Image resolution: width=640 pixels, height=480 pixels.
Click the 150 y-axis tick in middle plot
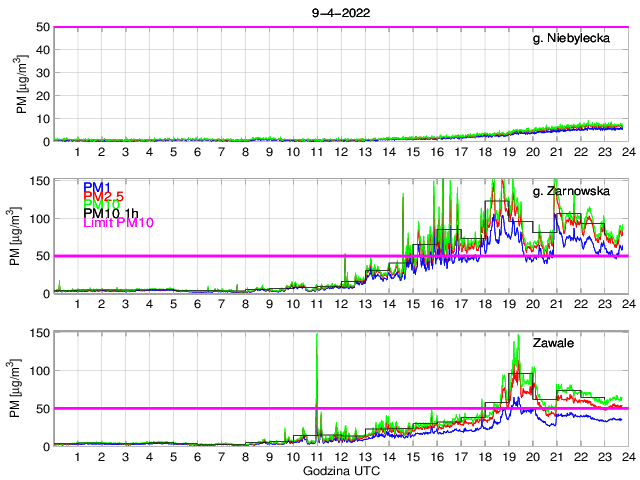pos(40,180)
